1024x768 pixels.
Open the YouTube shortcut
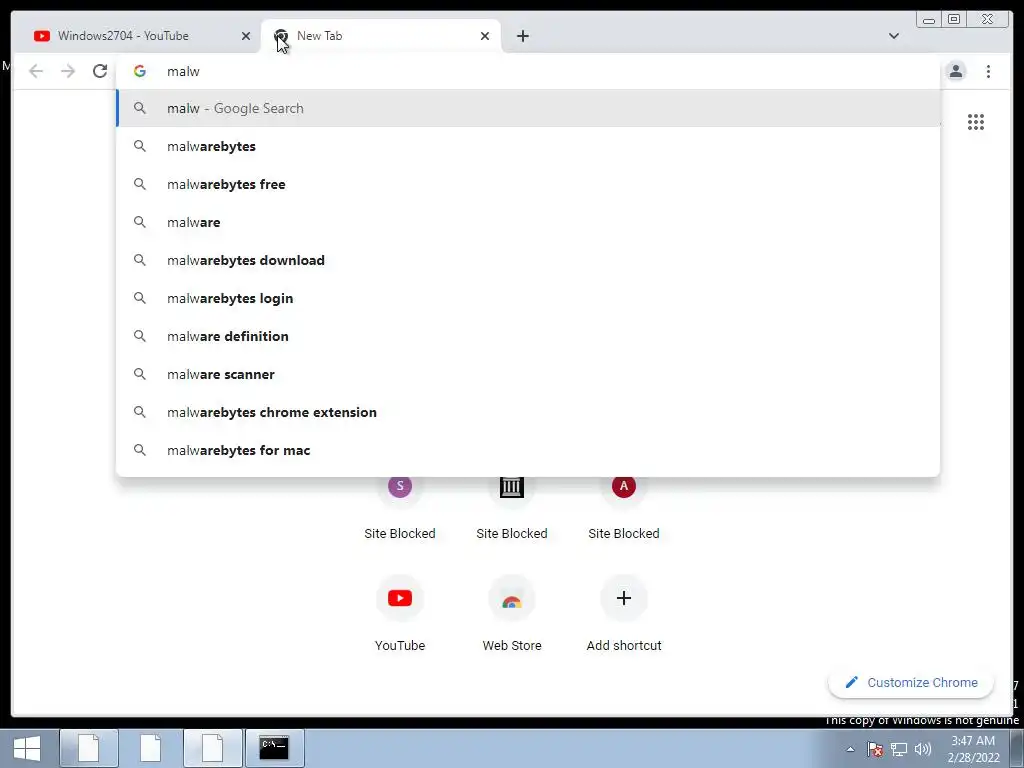[x=400, y=613]
